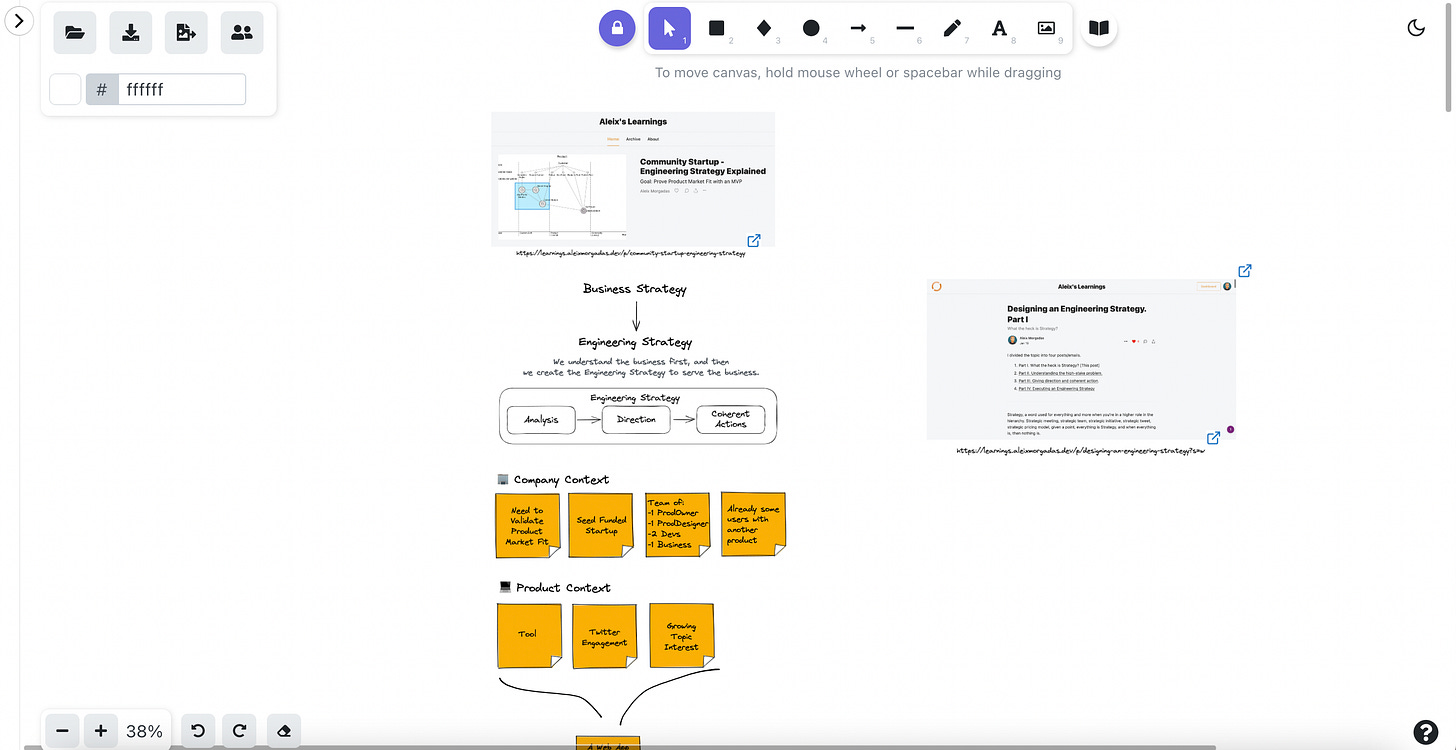This screenshot has height=750, width=1456.
Task: Select the Tool sticky note
Action: pyautogui.click(x=529, y=635)
